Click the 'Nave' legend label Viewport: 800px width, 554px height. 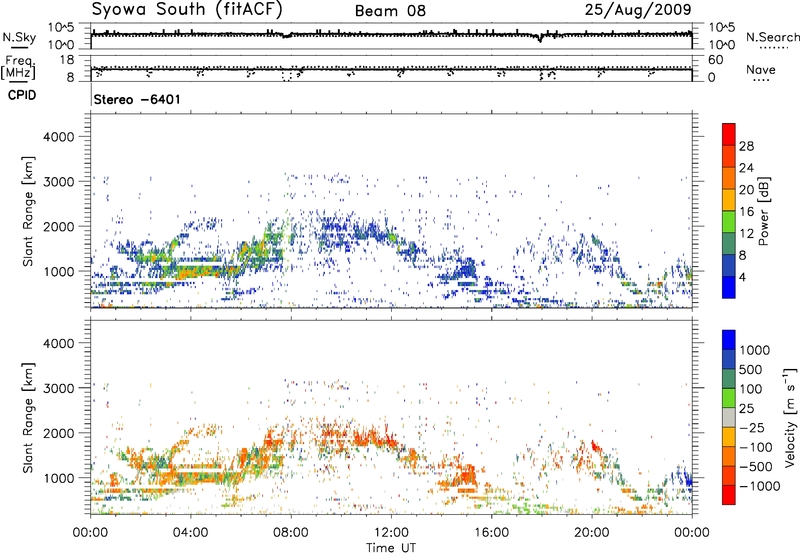(x=761, y=69)
